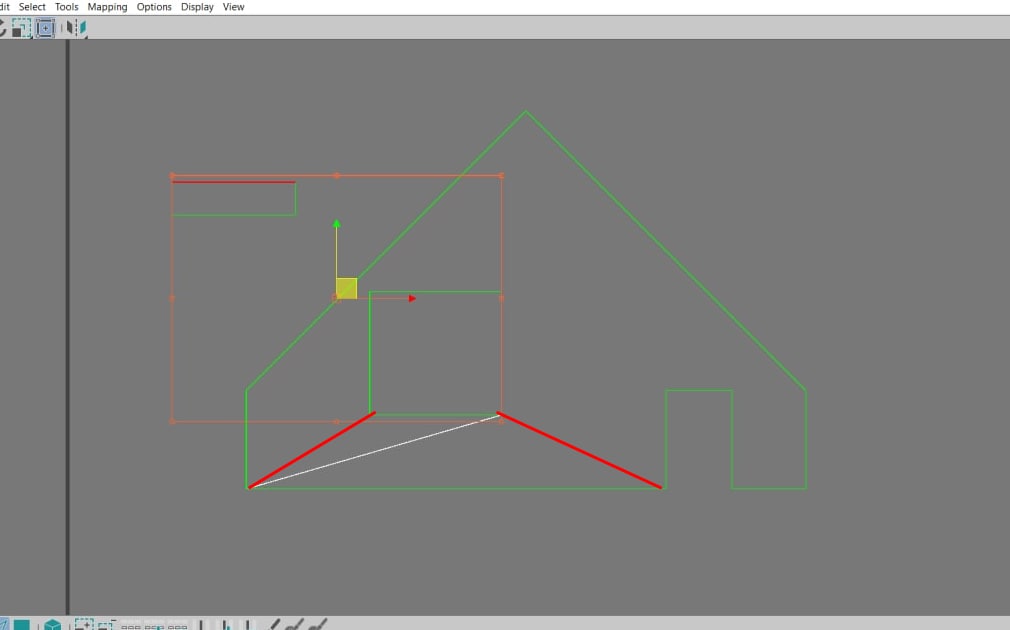Viewport: 1010px width, 630px height.
Task: Click the short red selected horizontal edge
Action: pyautogui.click(x=234, y=182)
